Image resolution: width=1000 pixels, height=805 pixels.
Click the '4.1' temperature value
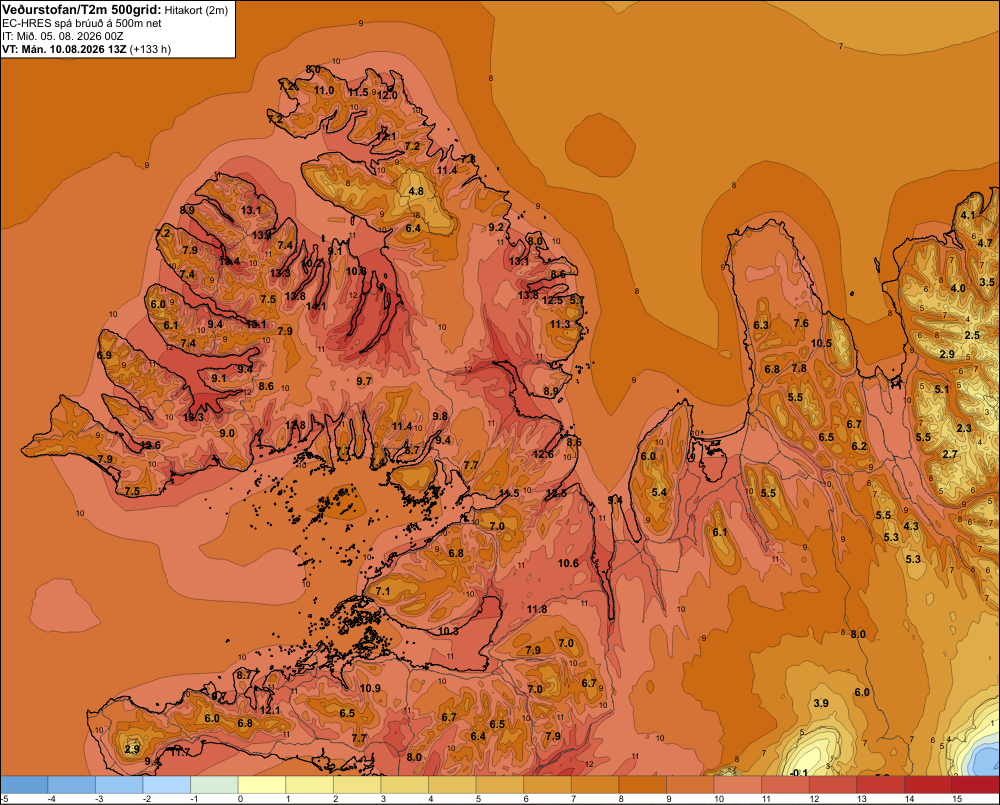pyautogui.click(x=968, y=215)
